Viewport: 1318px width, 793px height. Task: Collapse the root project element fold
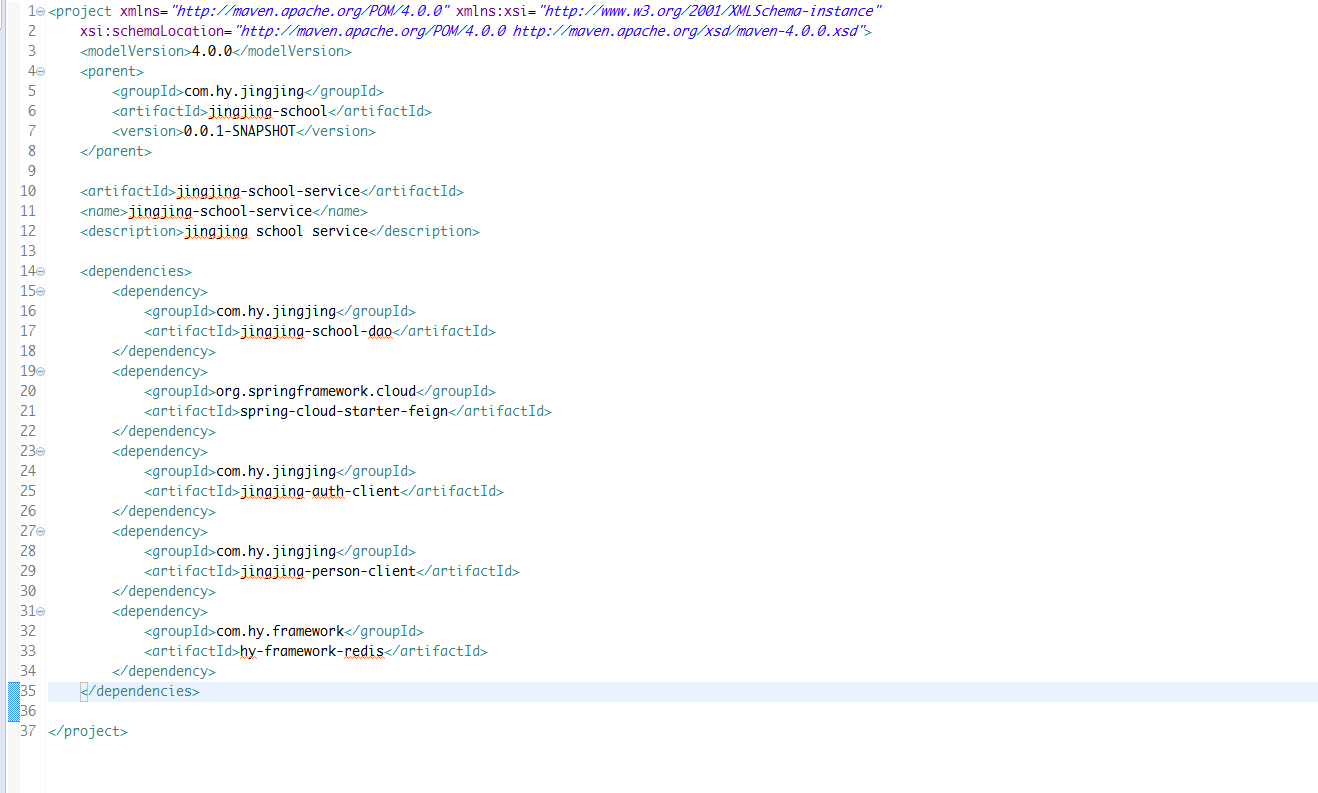41,11
